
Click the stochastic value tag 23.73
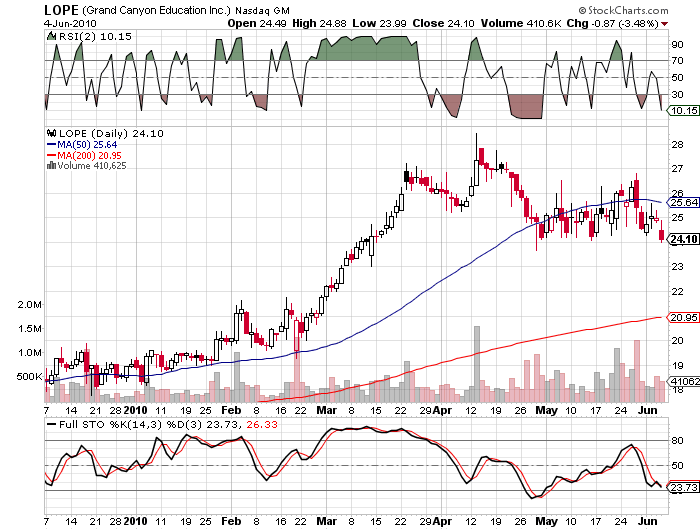click(683, 487)
